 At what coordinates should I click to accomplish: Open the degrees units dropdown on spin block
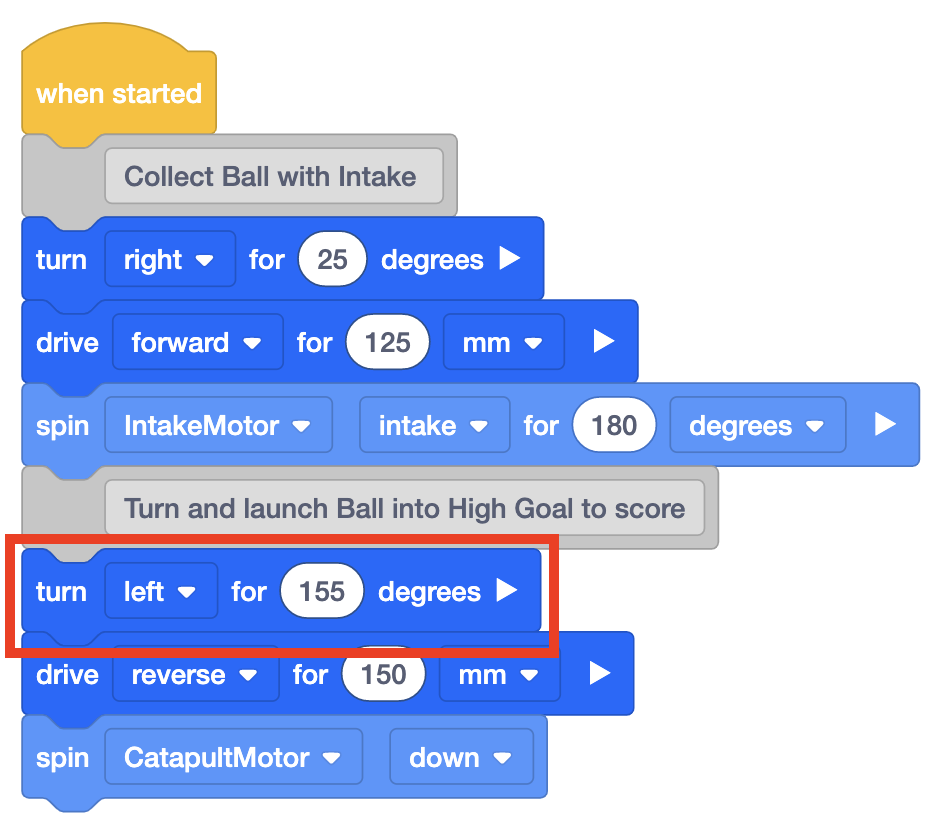[757, 425]
